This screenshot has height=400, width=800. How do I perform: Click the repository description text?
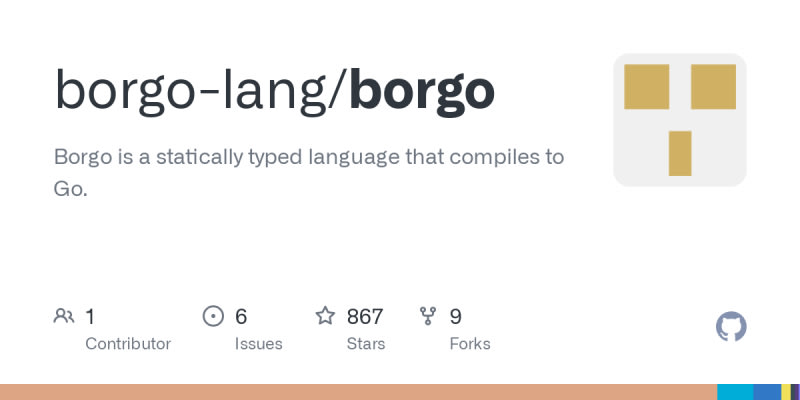click(x=309, y=173)
